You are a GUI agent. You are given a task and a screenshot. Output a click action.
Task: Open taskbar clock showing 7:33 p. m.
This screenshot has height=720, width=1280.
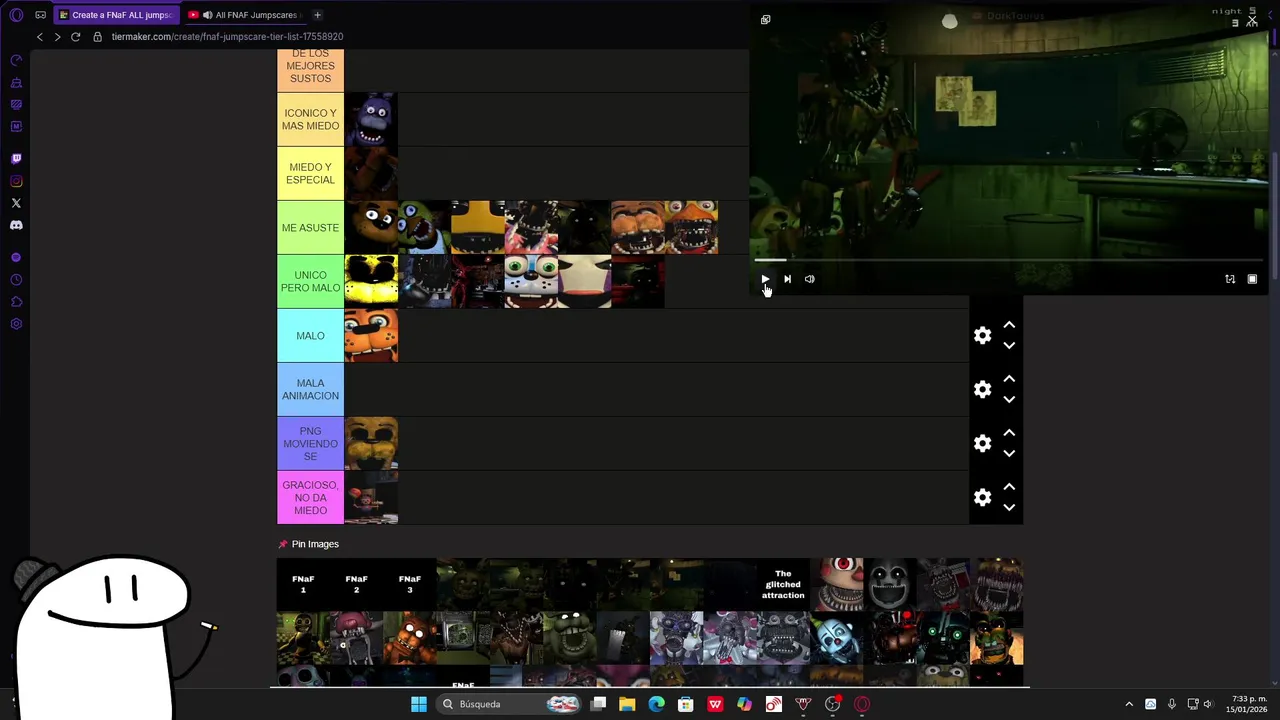coord(1248,704)
